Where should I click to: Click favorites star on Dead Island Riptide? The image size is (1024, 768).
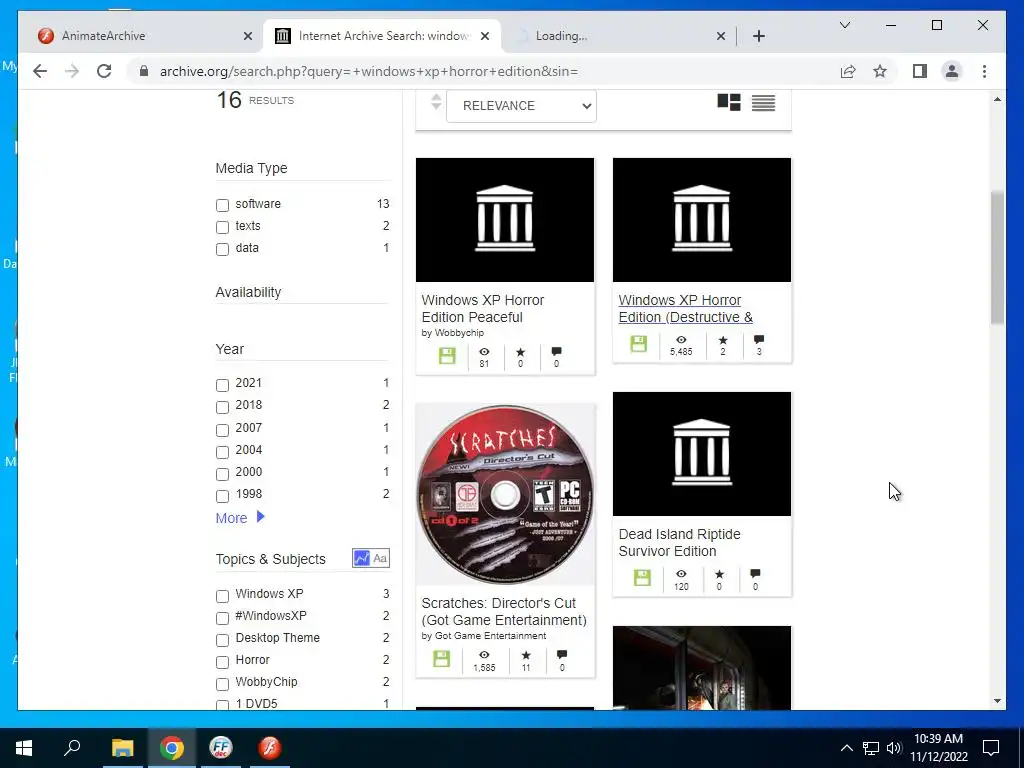719,574
